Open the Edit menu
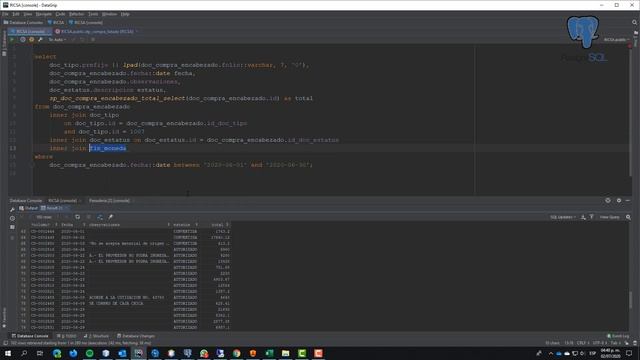The image size is (640, 360). point(16,14)
